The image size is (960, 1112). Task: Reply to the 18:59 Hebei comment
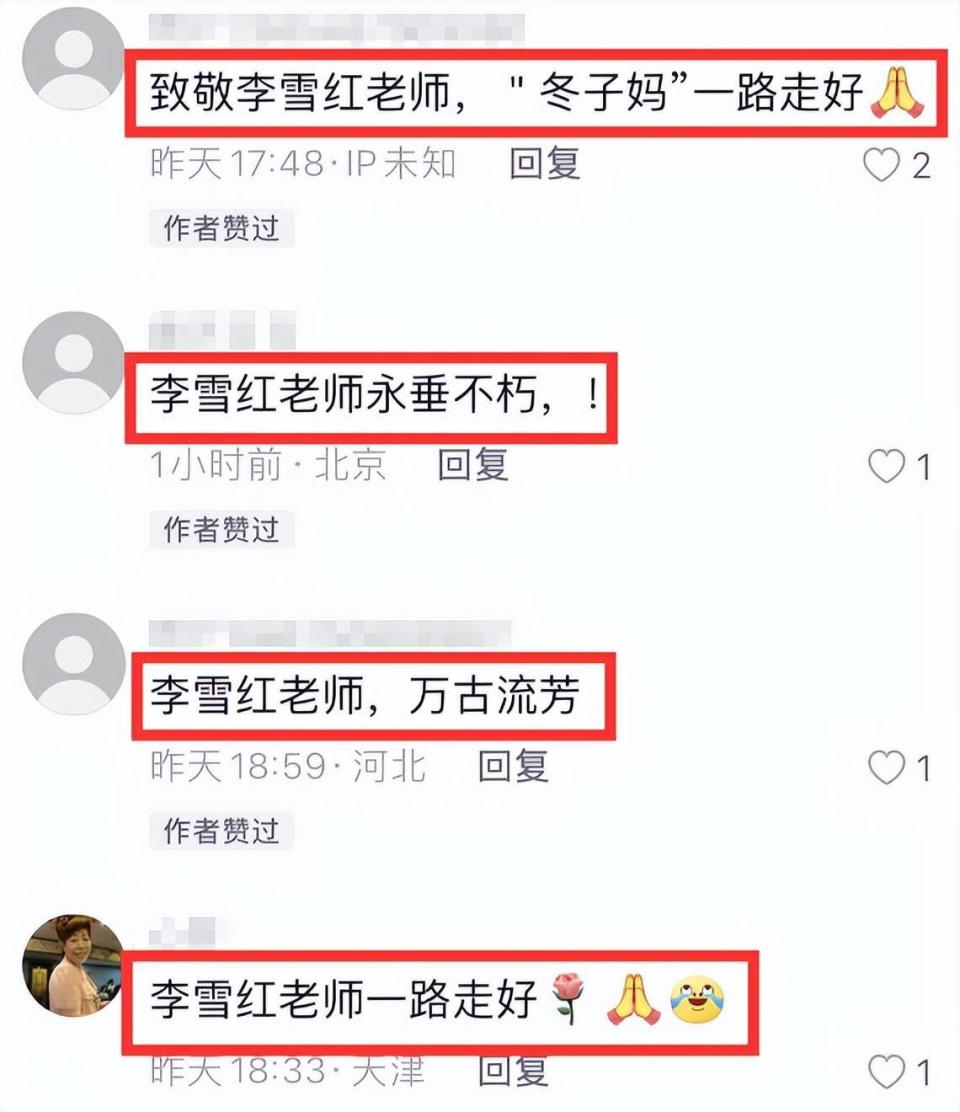pyautogui.click(x=513, y=767)
